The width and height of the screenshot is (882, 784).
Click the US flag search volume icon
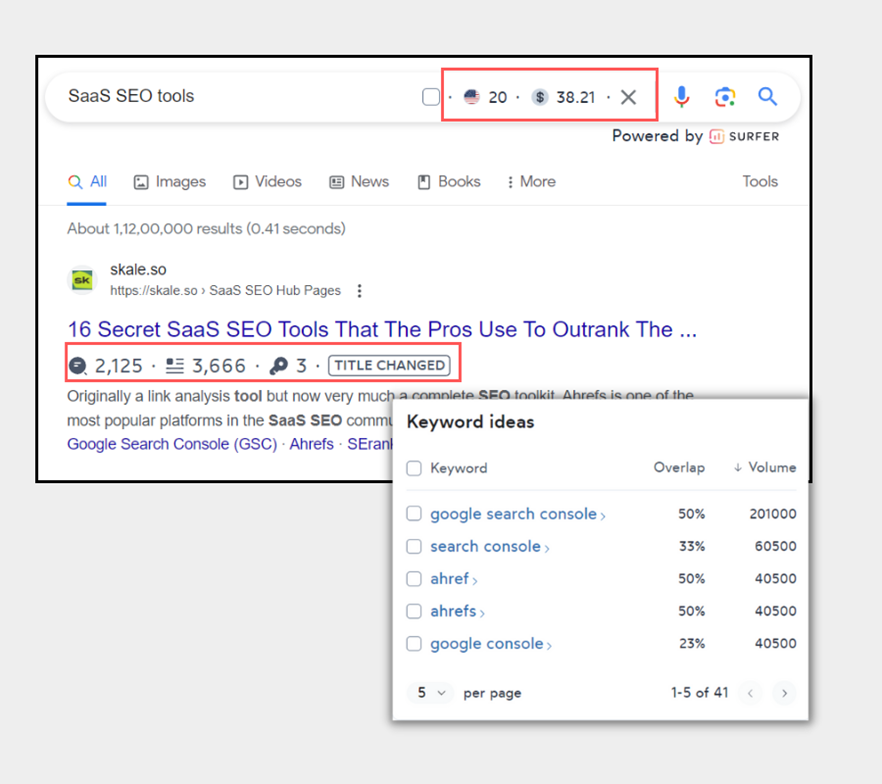tap(472, 97)
